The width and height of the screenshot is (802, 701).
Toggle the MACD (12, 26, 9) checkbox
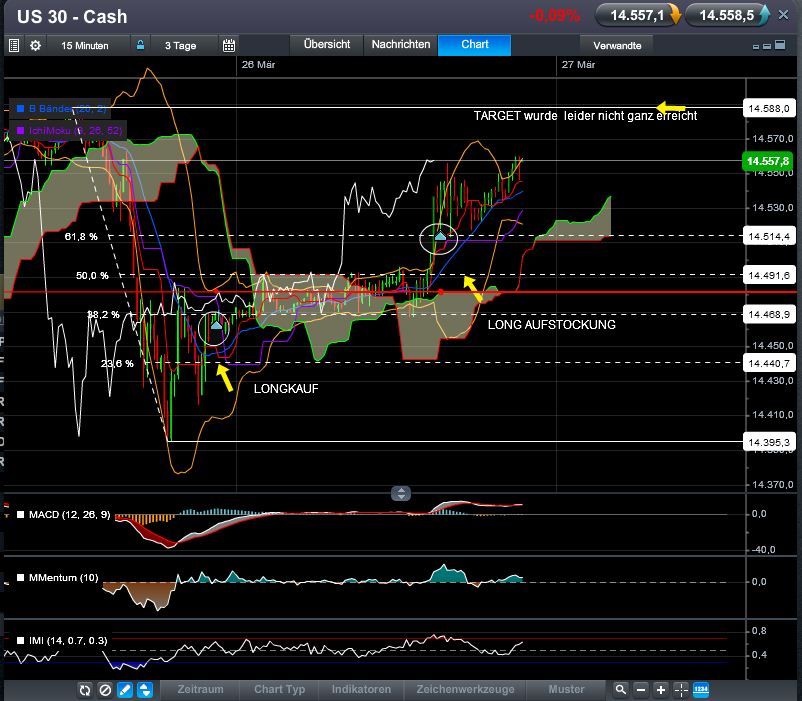tap(20, 514)
